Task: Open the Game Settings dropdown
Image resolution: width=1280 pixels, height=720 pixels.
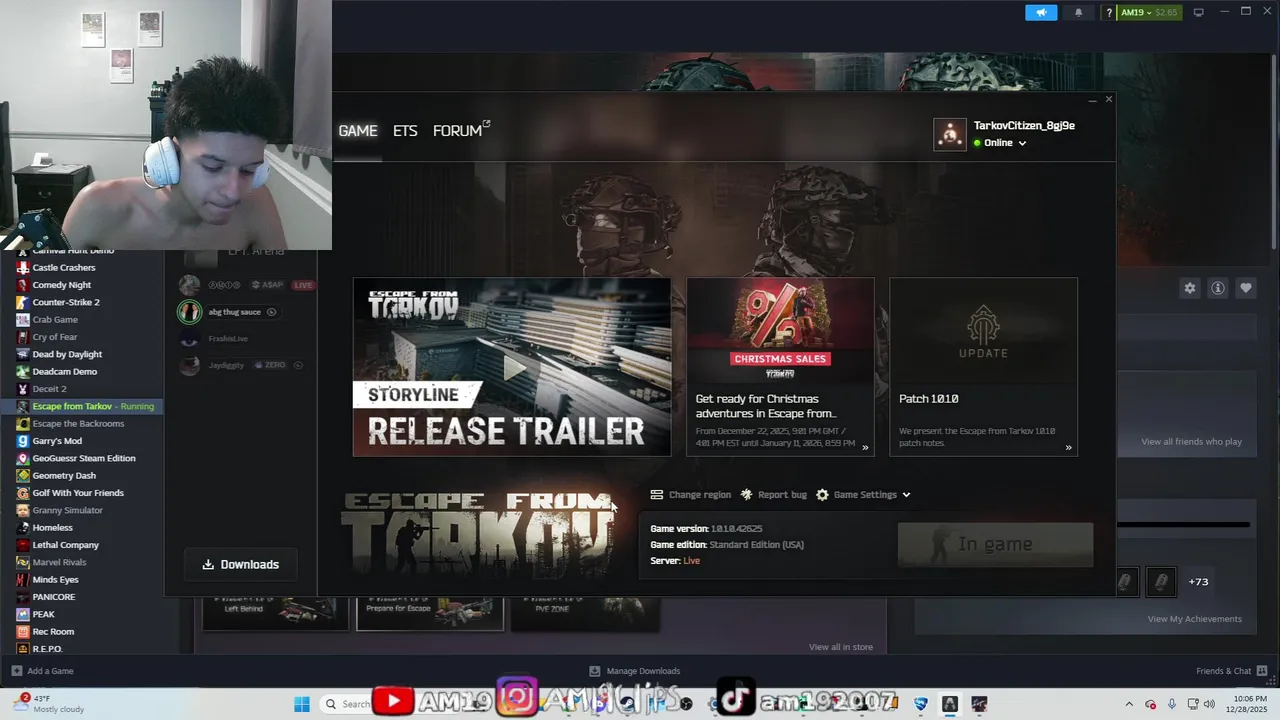Action: (x=864, y=495)
